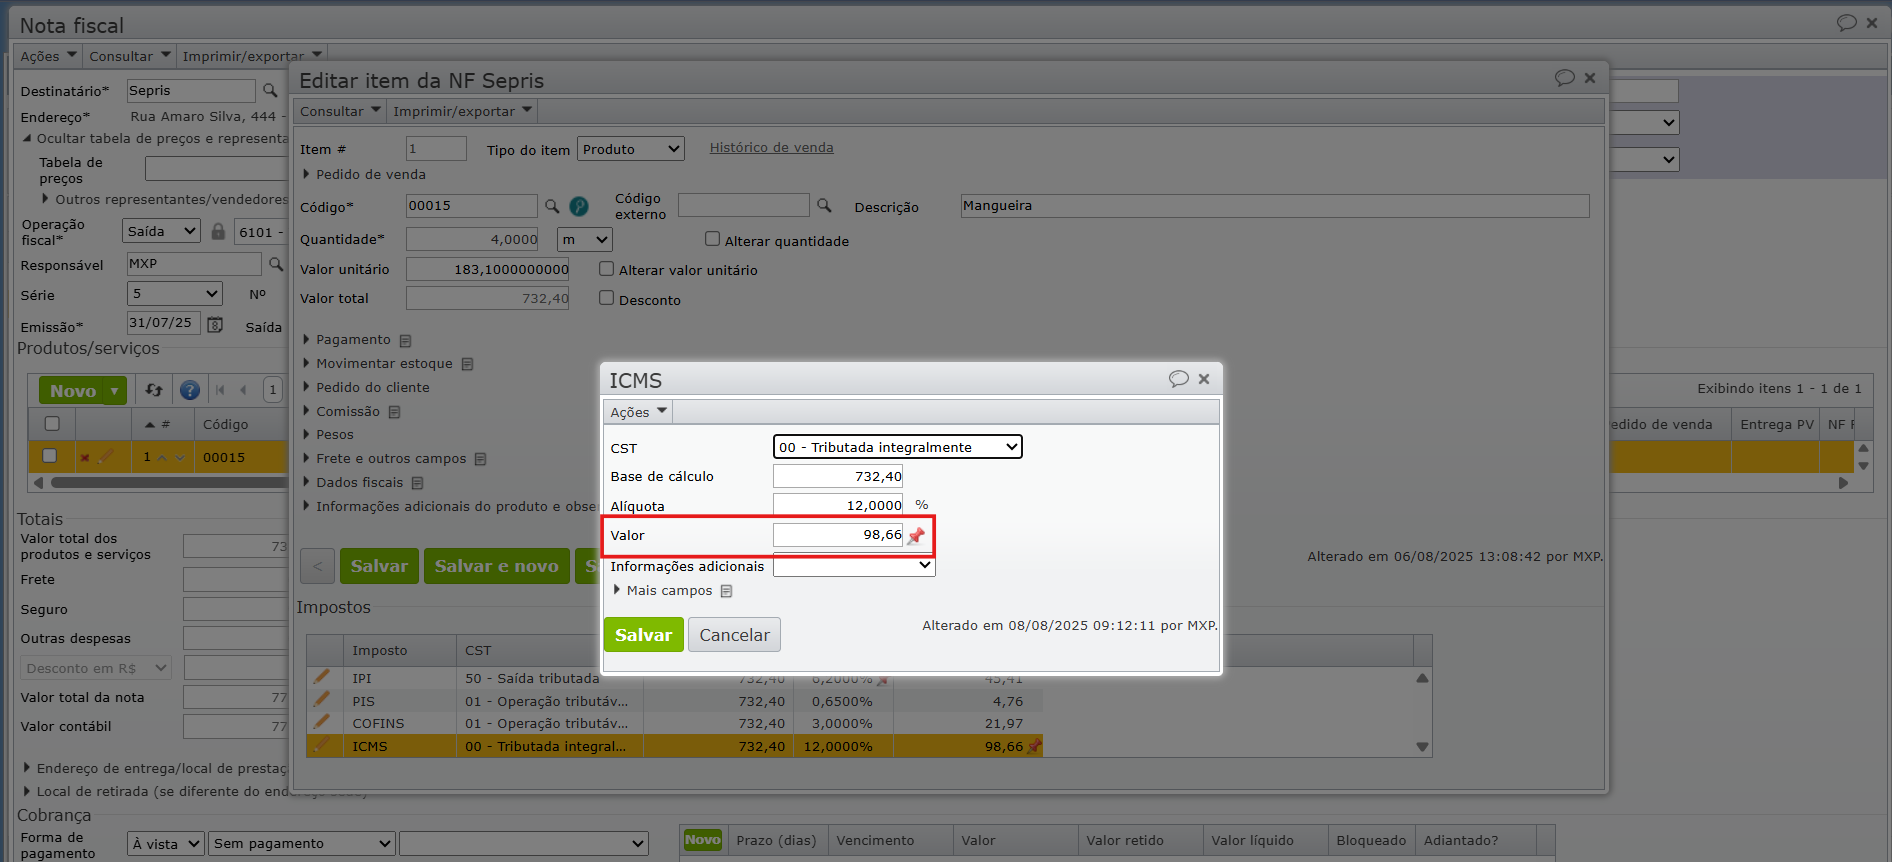Image resolution: width=1892 pixels, height=862 pixels.
Task: Open the Tipo do item dropdown
Action: tap(631, 149)
